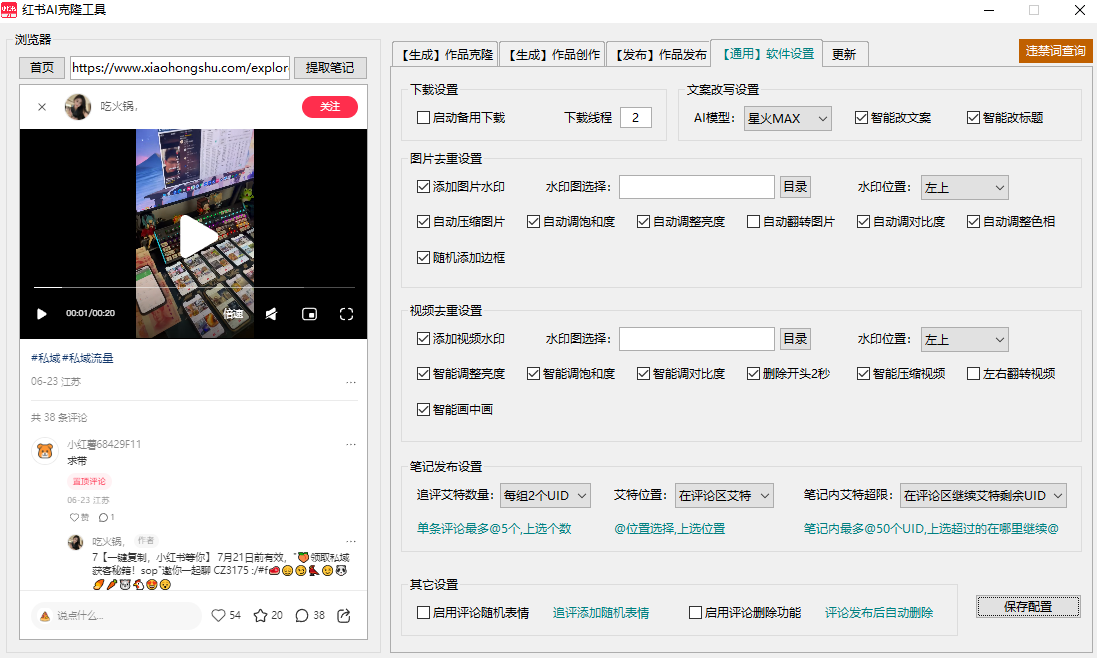Open more options on the author's reply

pos(351,541)
